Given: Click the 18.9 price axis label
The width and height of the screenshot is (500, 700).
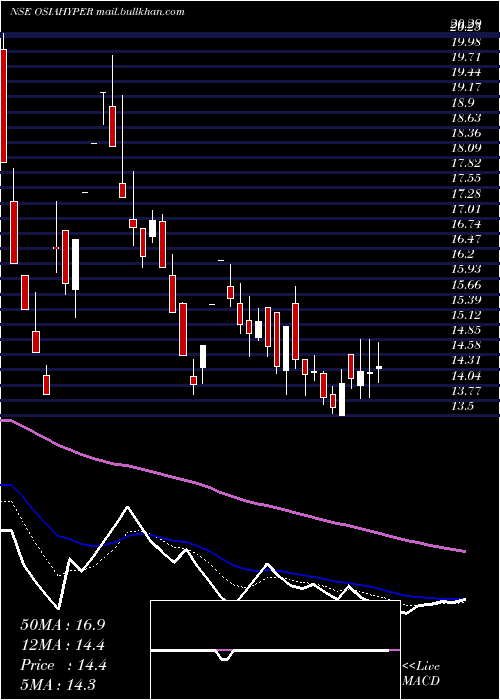Looking at the screenshot, I should pyautogui.click(x=463, y=103).
